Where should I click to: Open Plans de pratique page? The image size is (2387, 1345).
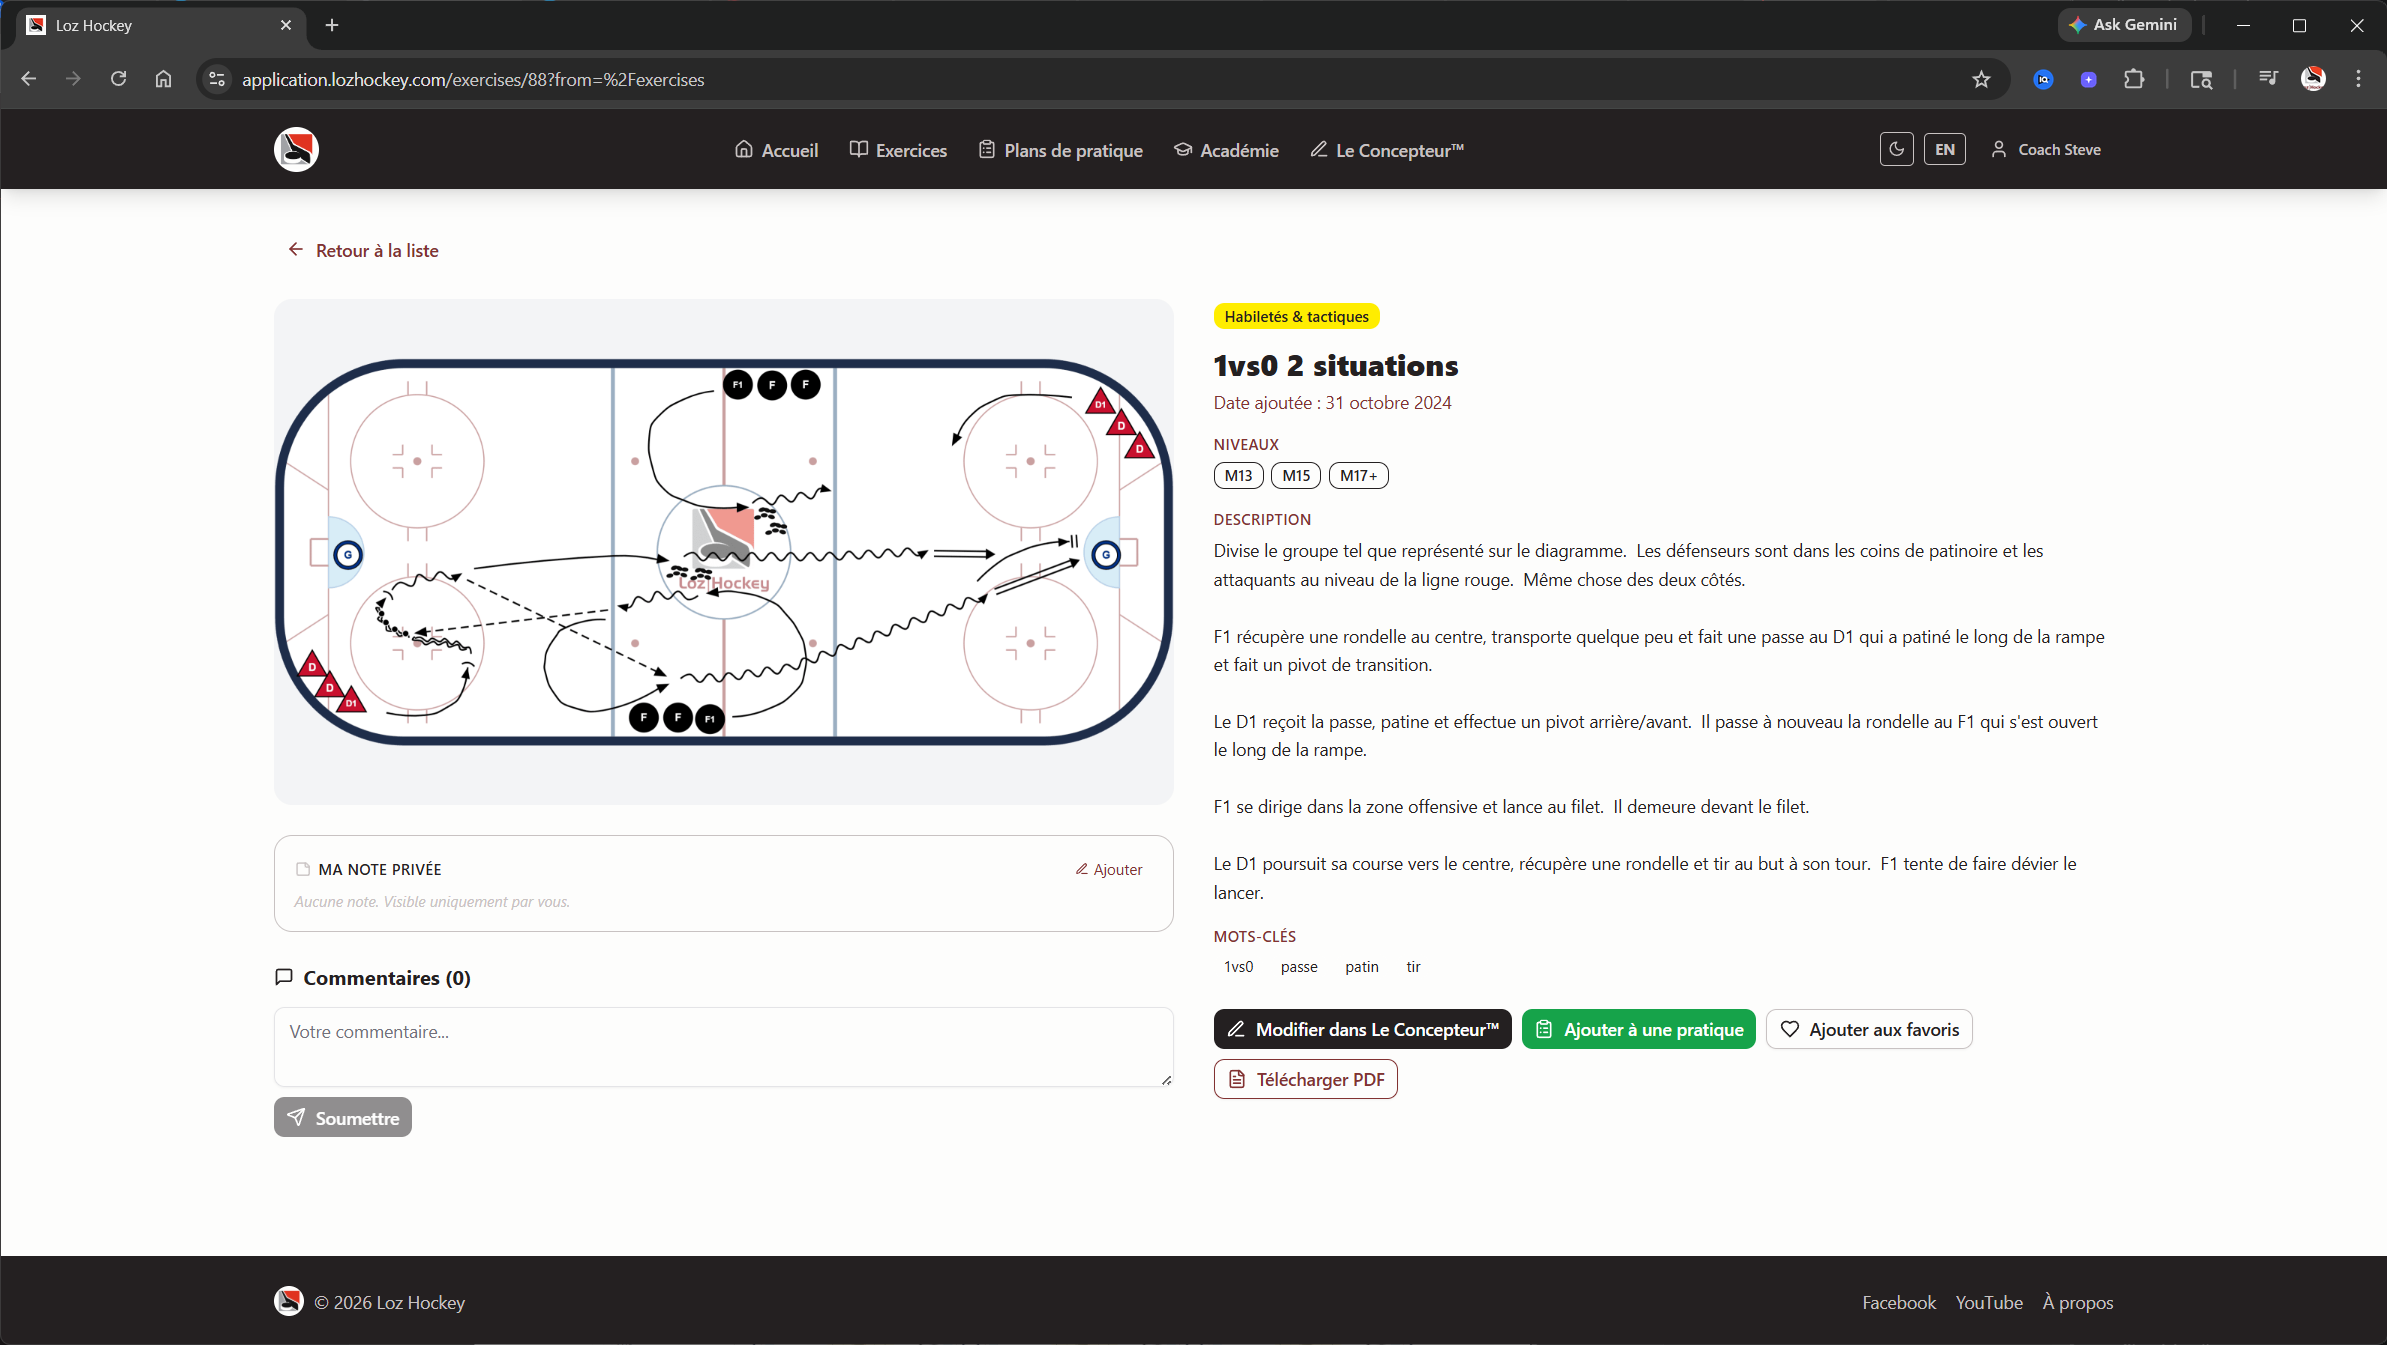click(x=1060, y=150)
